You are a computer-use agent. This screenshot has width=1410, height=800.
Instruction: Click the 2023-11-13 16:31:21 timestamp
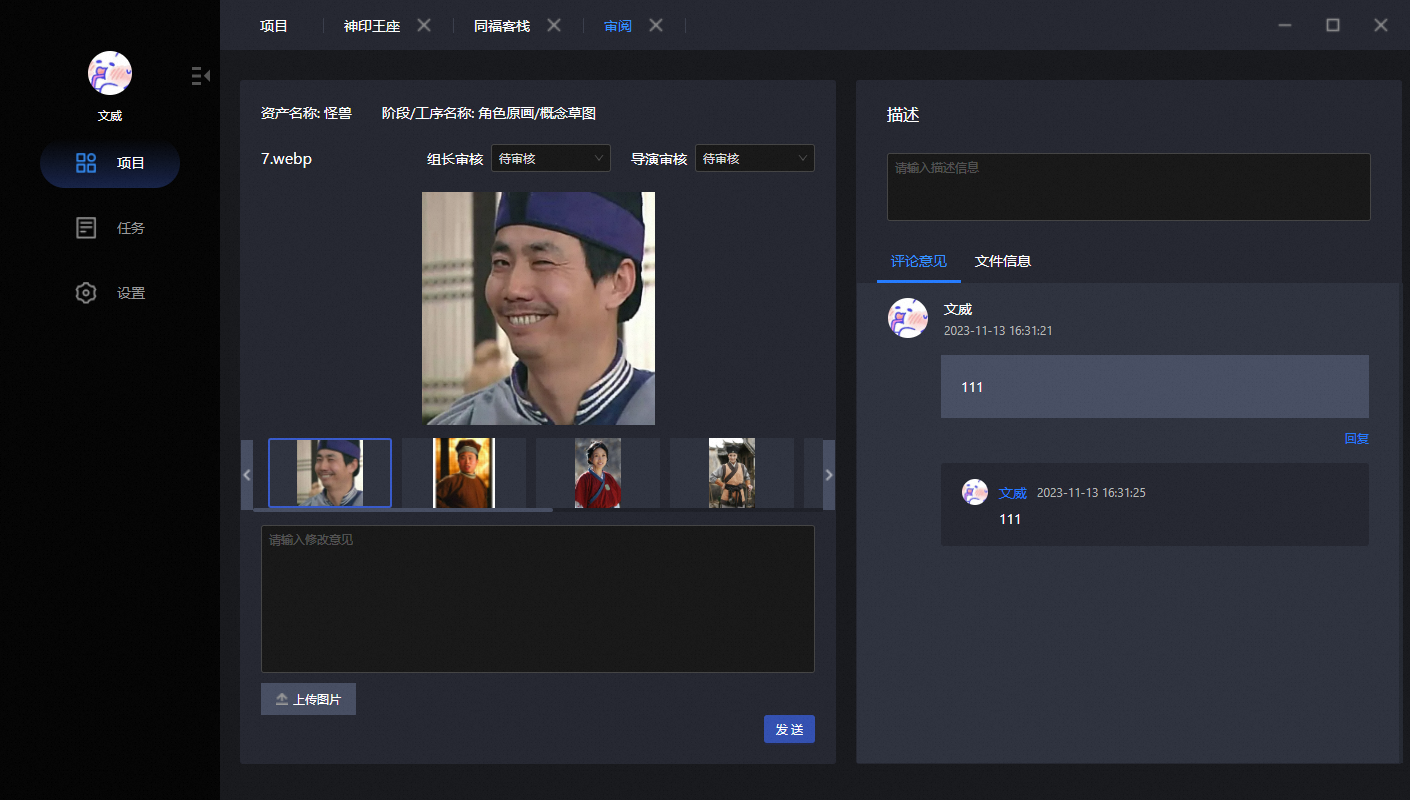tap(998, 330)
